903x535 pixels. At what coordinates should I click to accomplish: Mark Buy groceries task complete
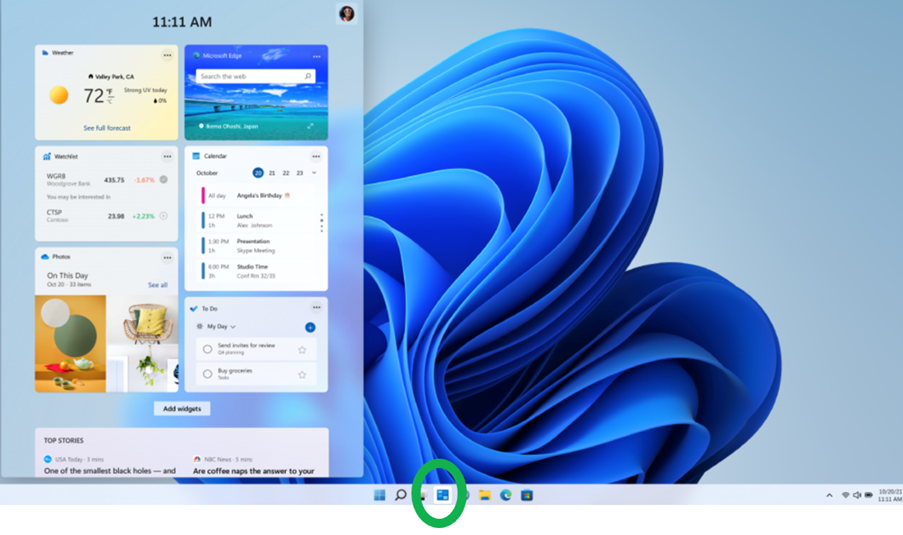[x=207, y=374]
